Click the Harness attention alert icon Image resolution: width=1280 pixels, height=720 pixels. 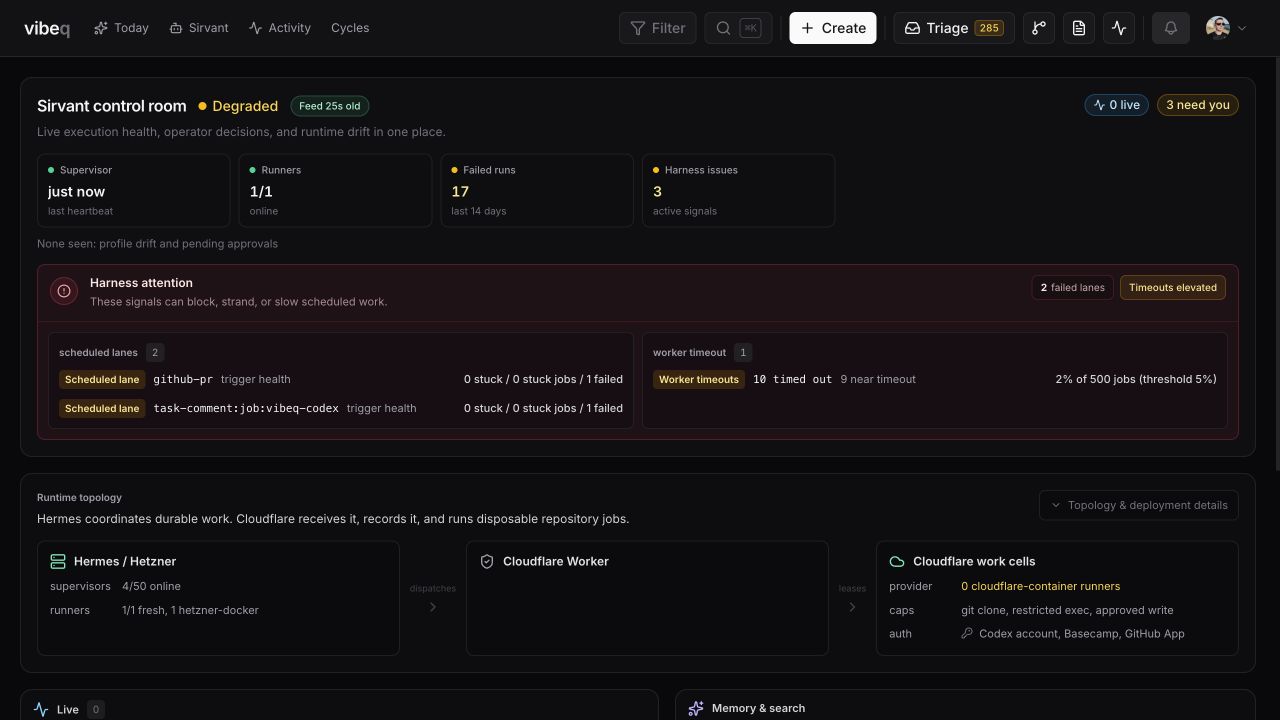coord(64,291)
